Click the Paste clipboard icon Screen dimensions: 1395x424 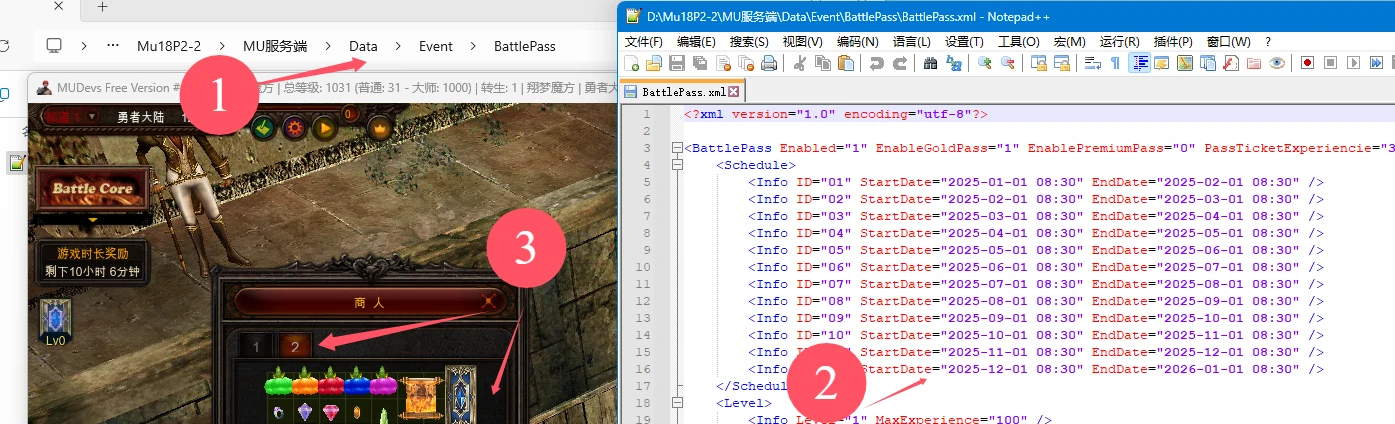pyautogui.click(x=846, y=63)
